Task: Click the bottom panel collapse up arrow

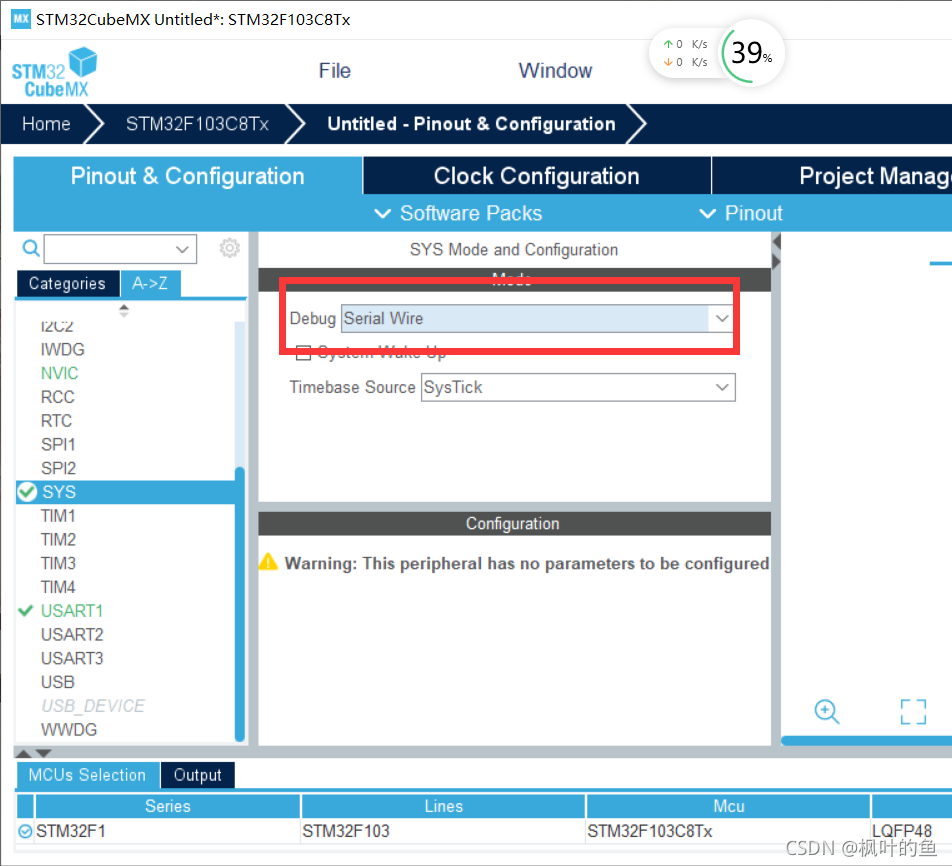Action: [x=24, y=754]
